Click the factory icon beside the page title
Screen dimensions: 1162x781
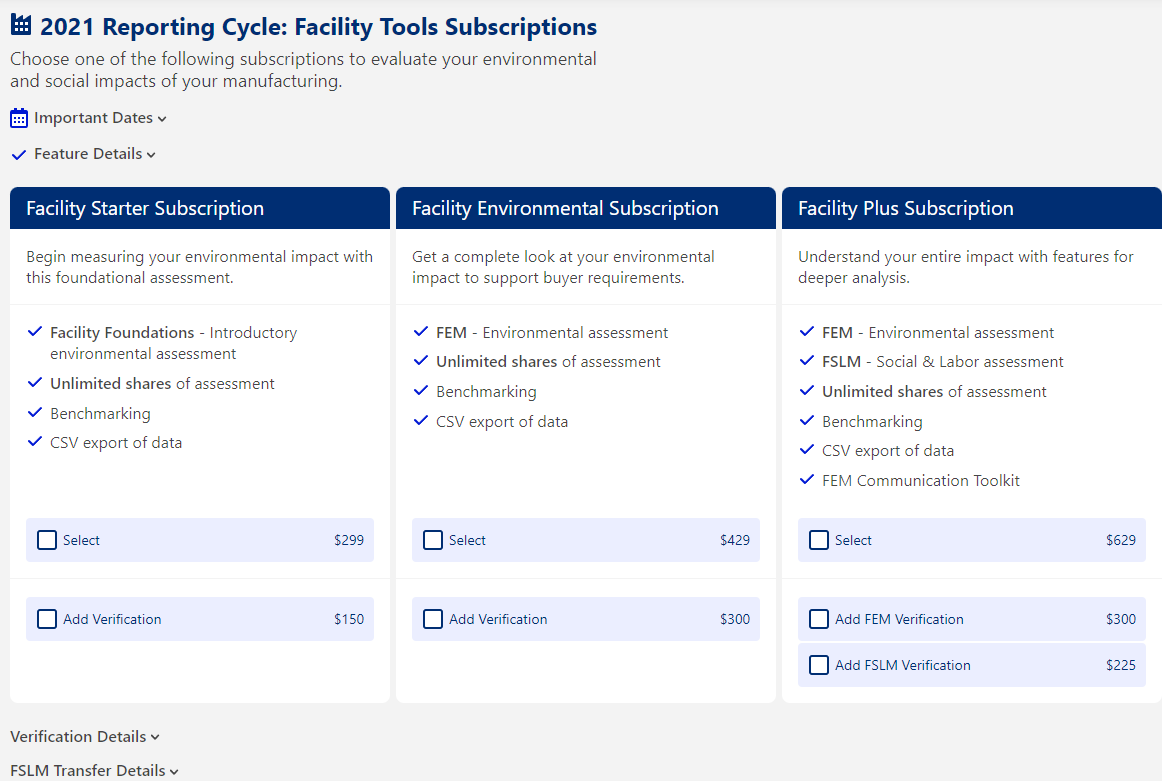[21, 25]
